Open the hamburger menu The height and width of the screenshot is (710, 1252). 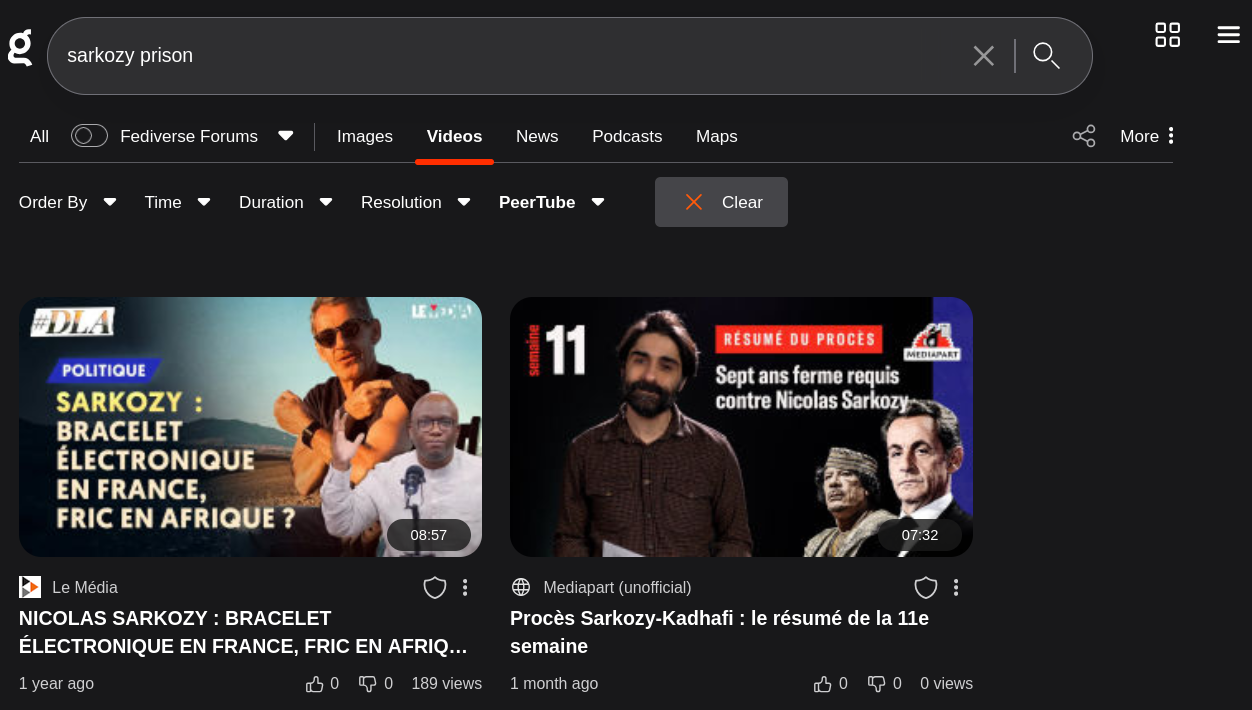(1228, 35)
